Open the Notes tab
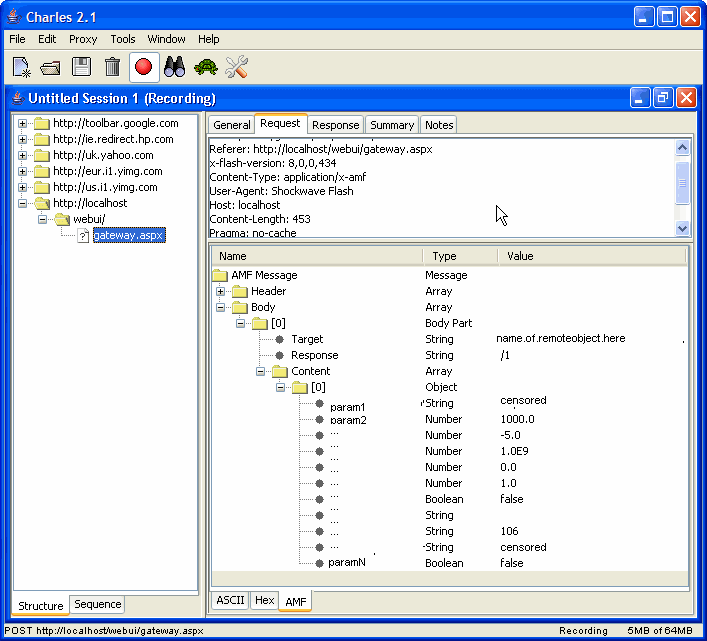Screen dimensions: 707x641 pos(439,125)
